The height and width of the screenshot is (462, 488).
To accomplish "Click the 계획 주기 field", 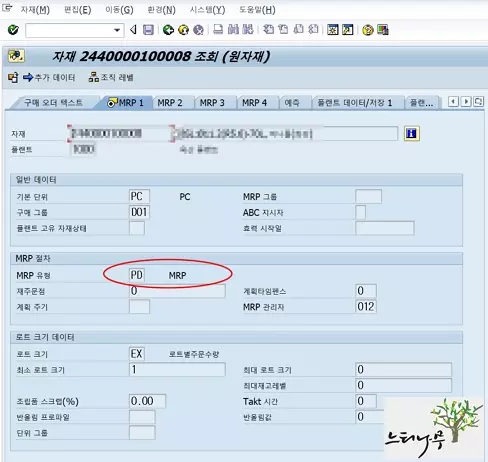I will [139, 306].
